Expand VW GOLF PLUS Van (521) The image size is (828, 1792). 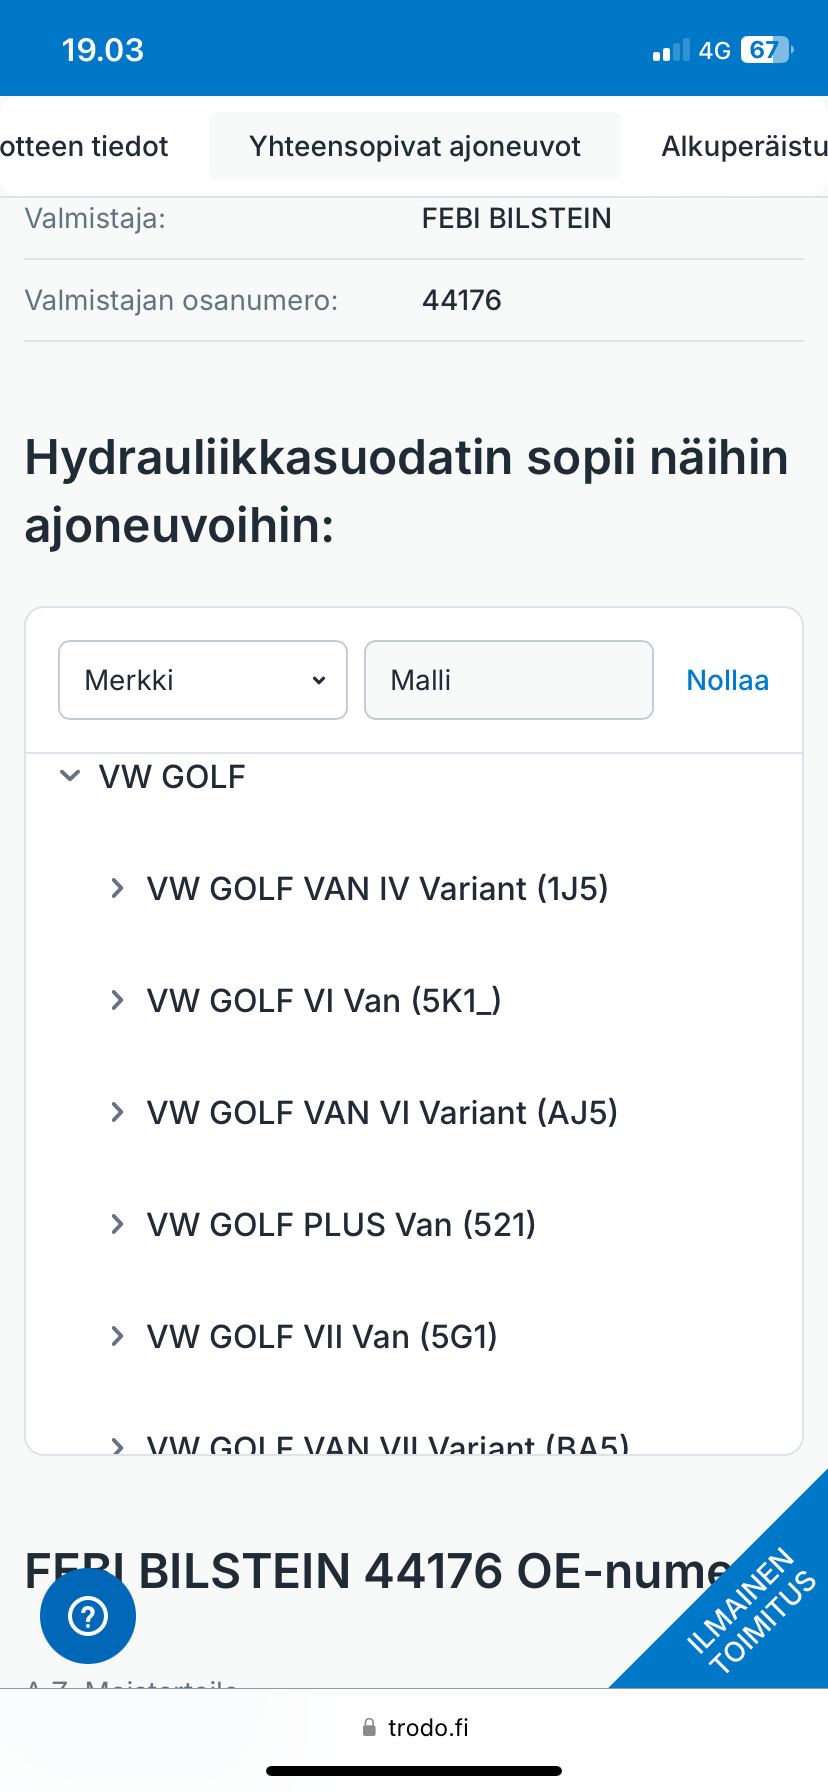118,1224
